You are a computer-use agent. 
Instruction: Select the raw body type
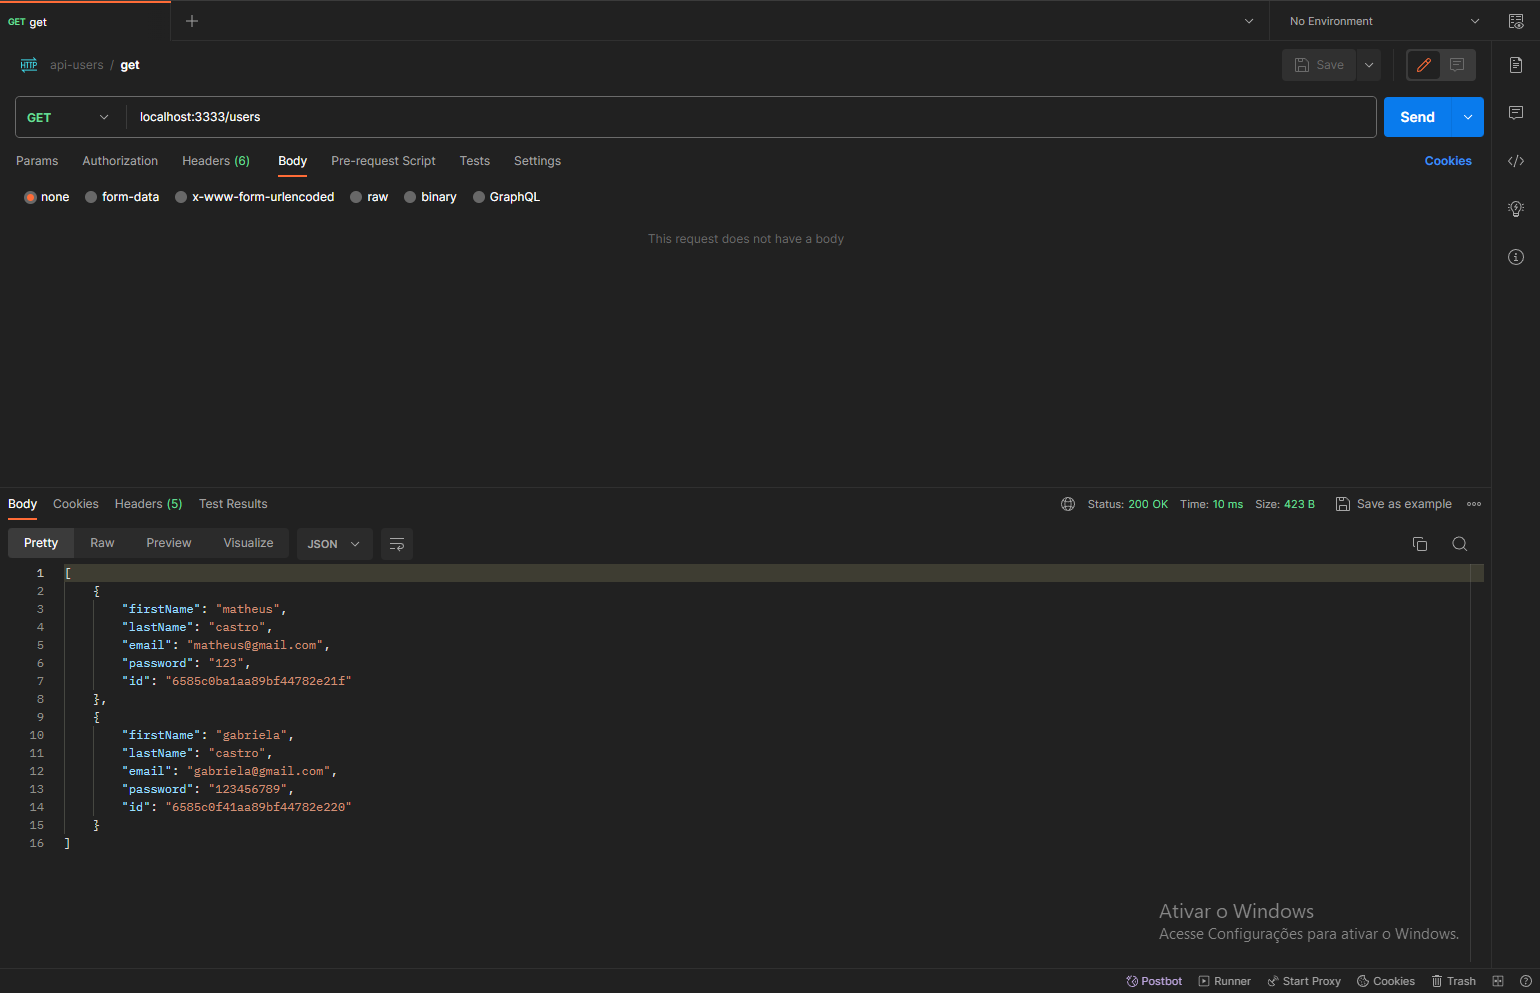point(369,197)
